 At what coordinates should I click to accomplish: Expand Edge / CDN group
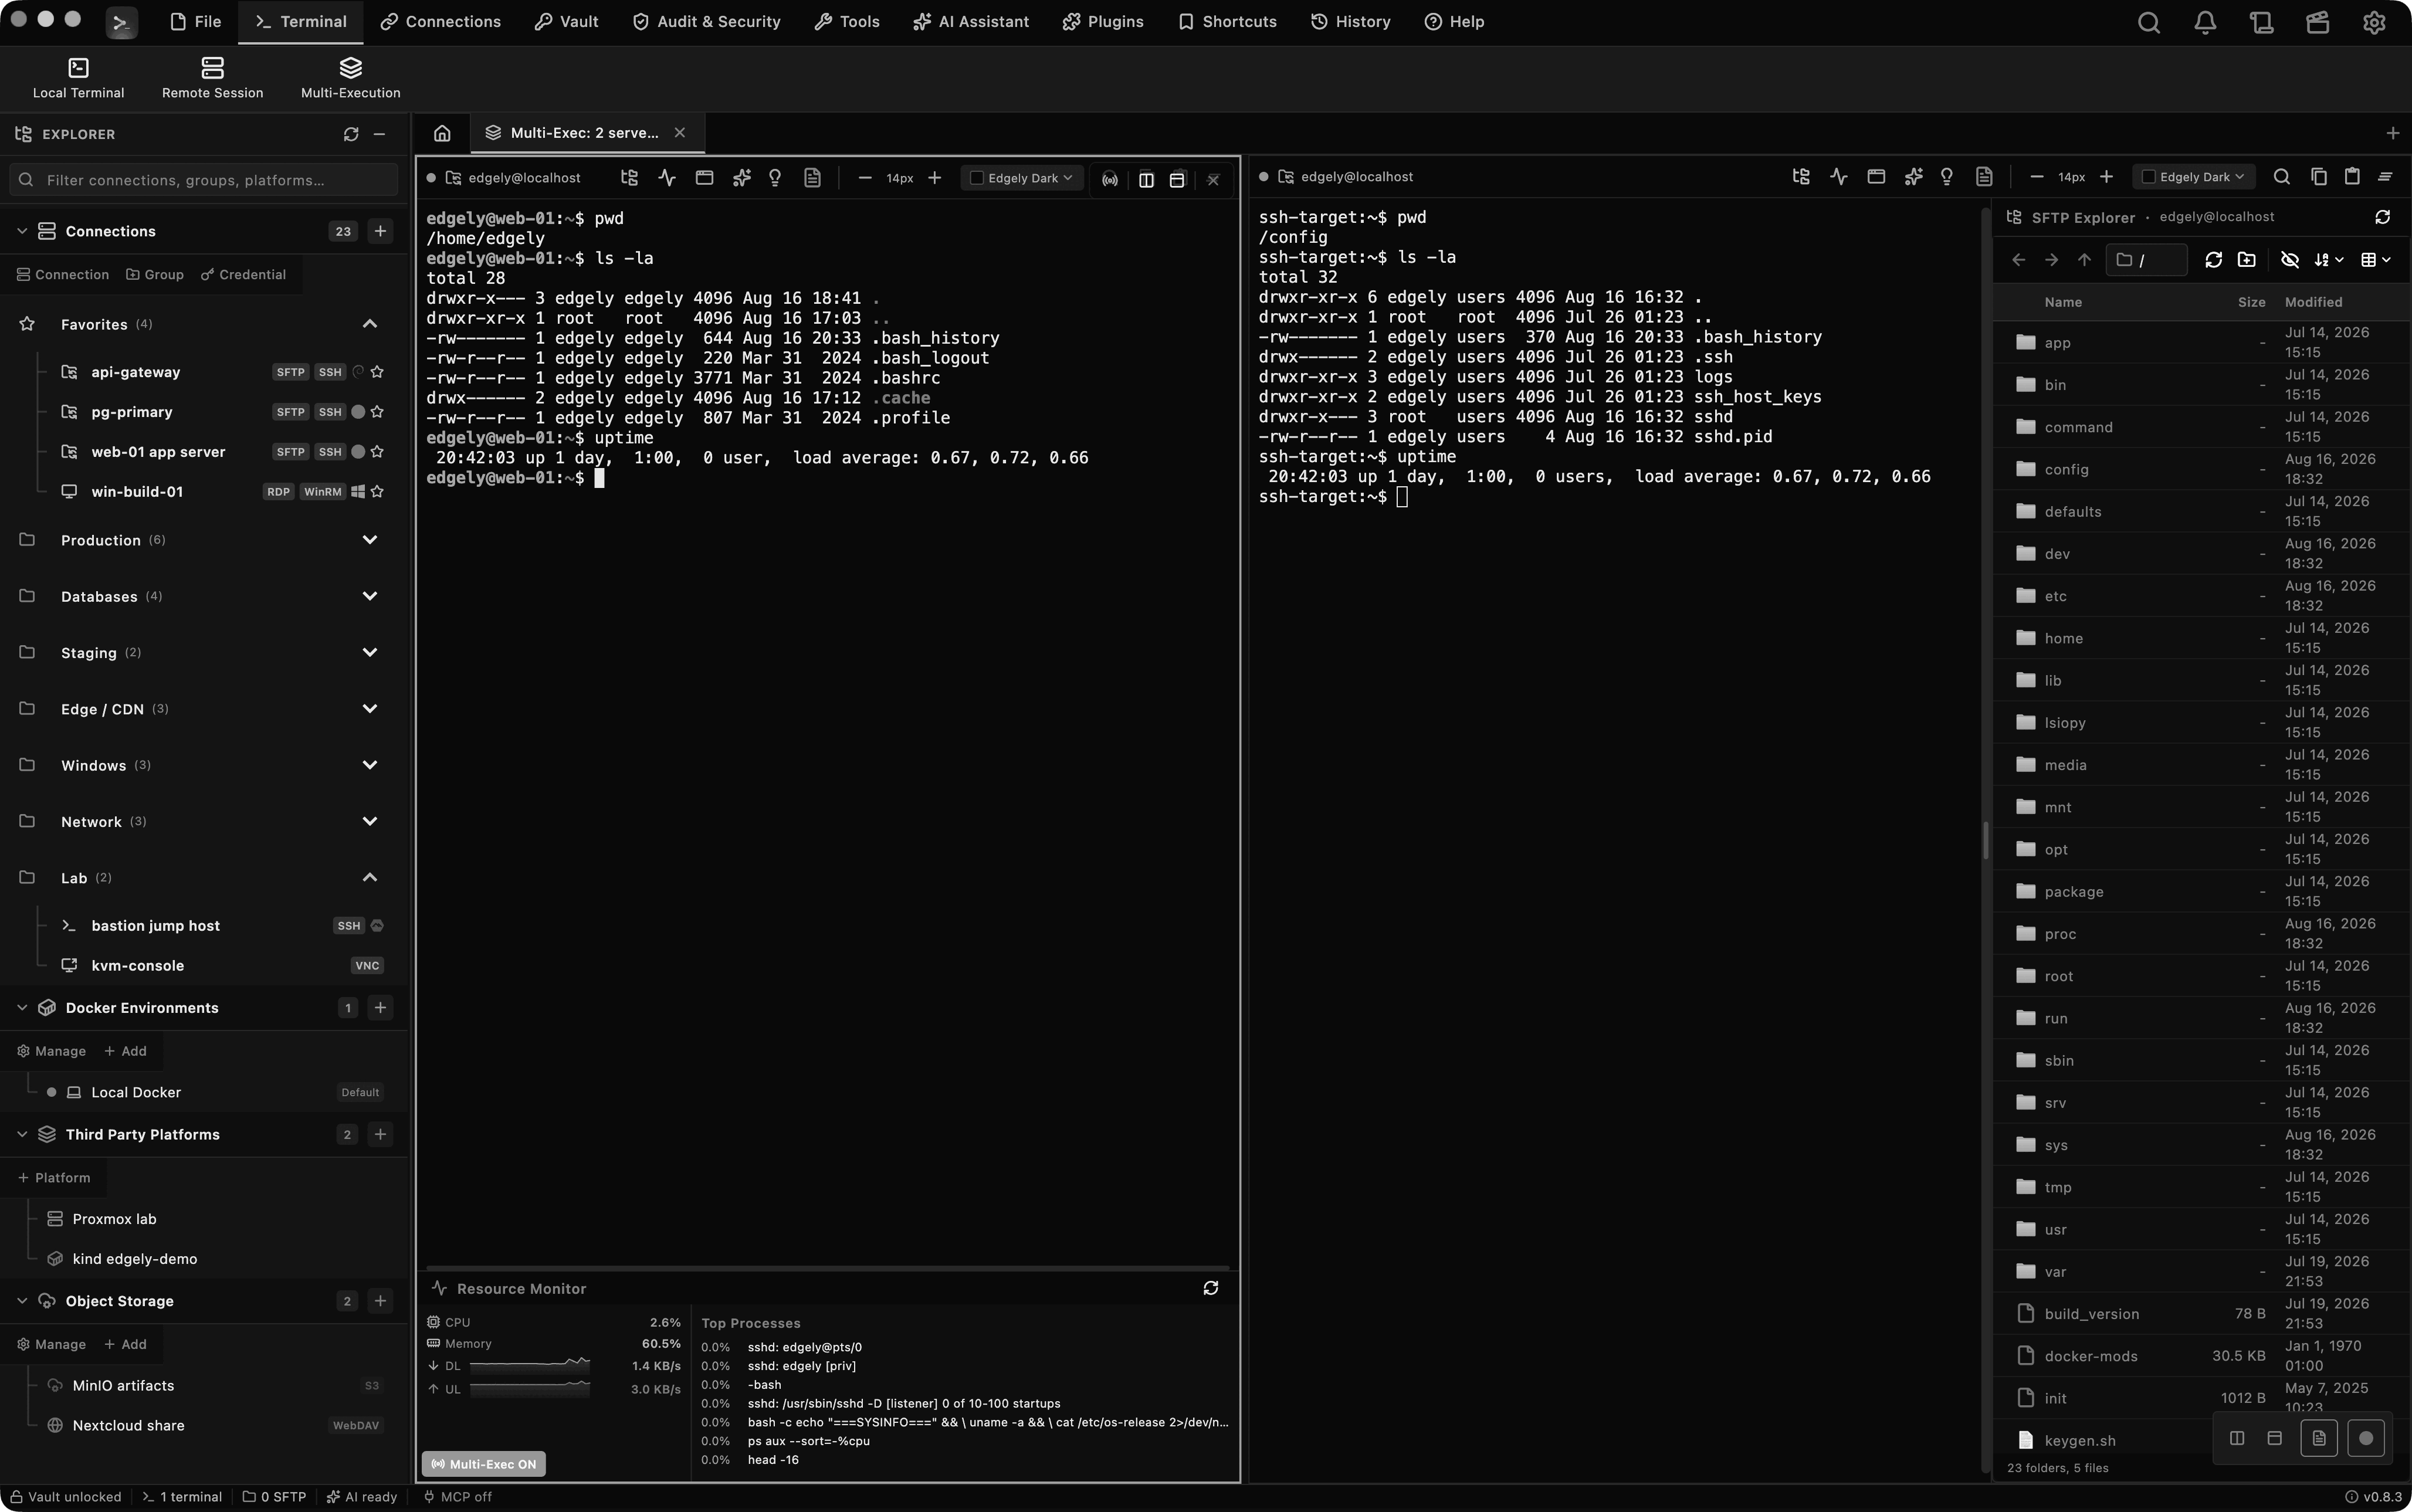369,709
